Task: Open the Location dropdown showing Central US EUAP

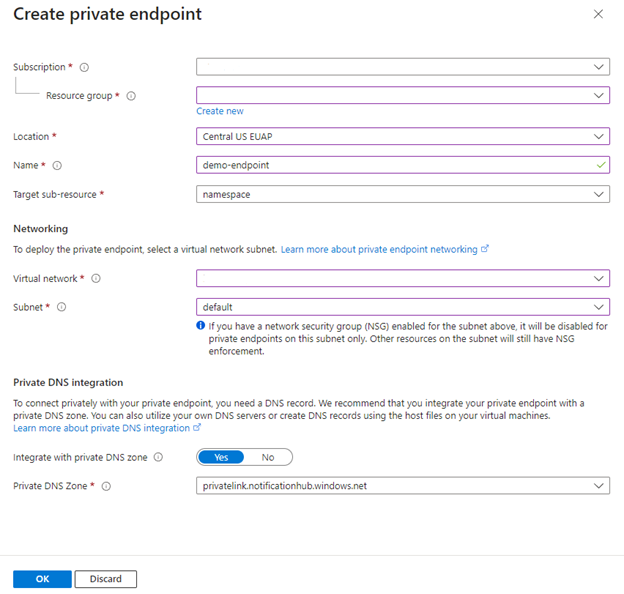Action: point(402,136)
